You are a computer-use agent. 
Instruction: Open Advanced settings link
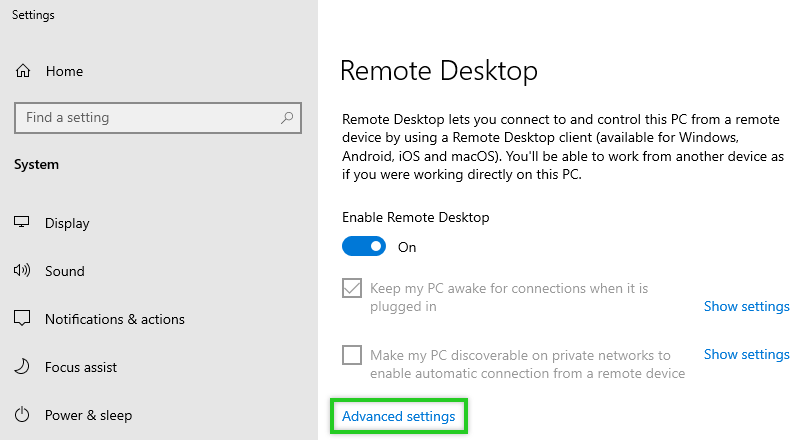(x=398, y=416)
